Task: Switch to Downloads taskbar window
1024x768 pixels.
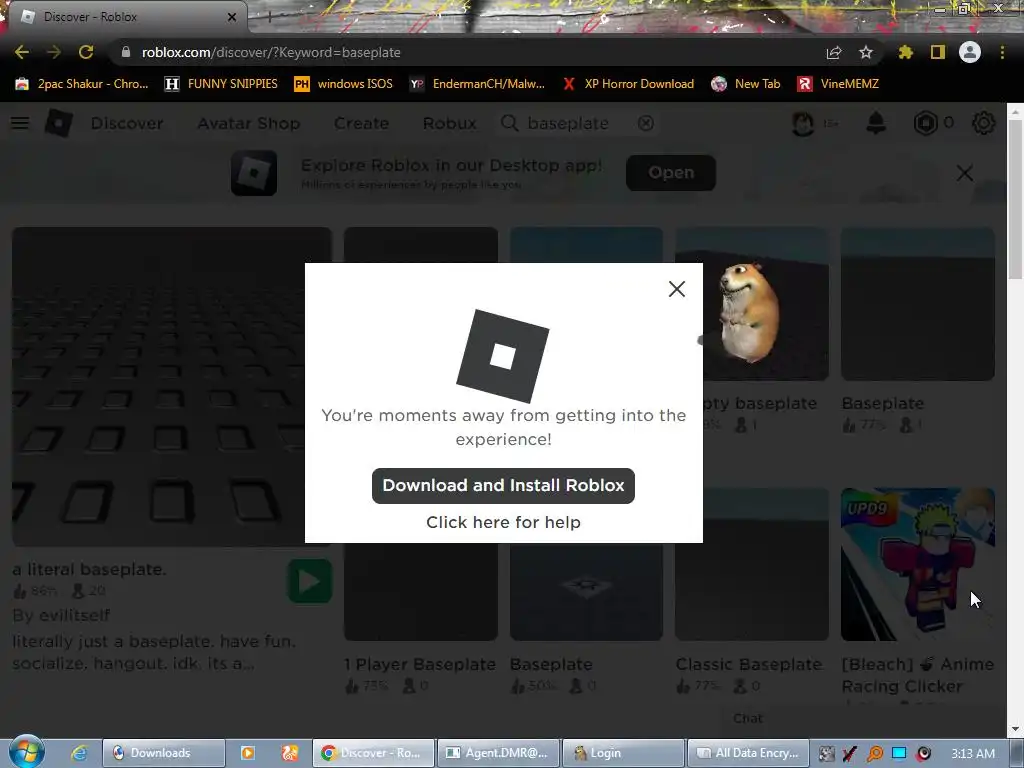Action: pos(163,753)
